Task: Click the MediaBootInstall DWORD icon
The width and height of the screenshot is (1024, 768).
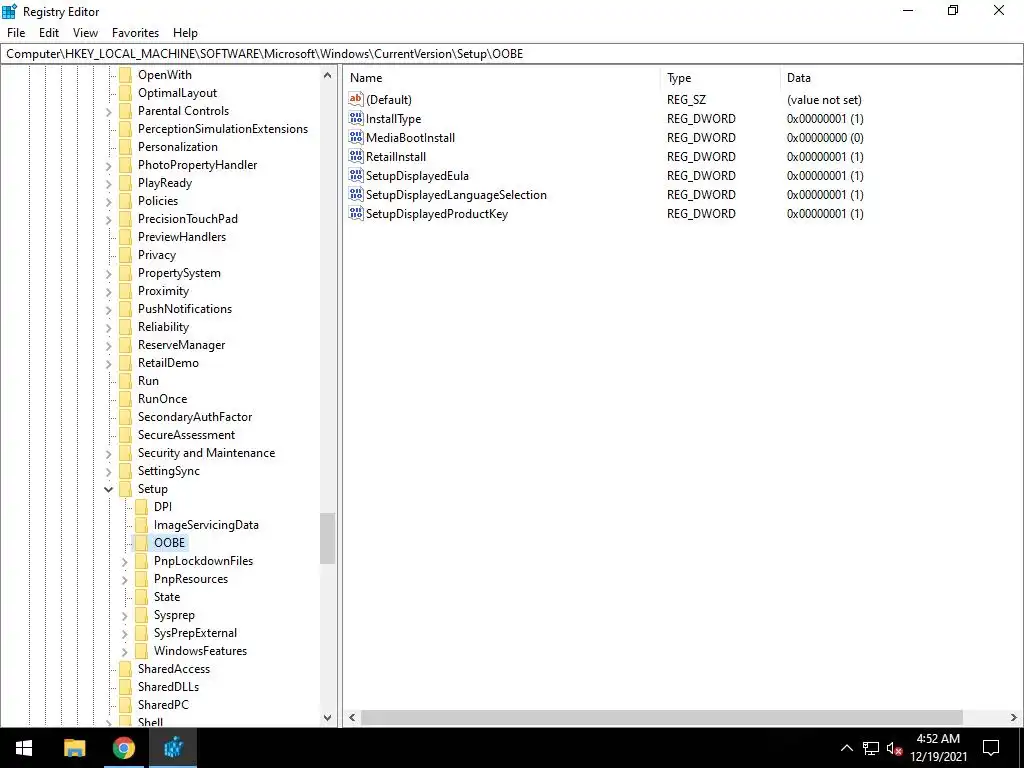Action: pyautogui.click(x=356, y=137)
